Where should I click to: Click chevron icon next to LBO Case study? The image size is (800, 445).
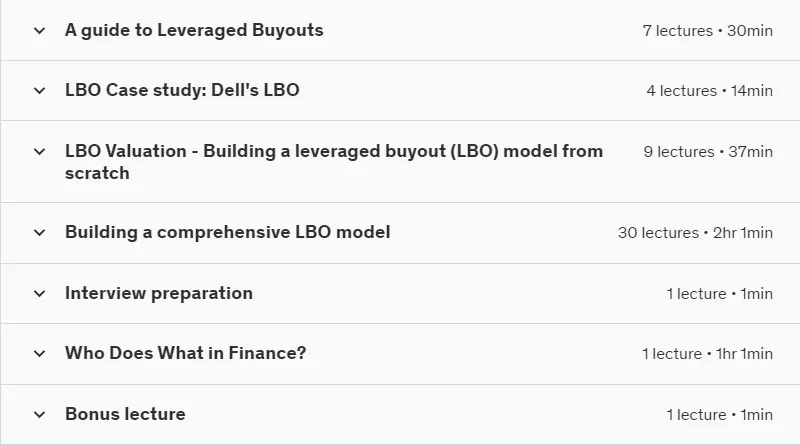(x=39, y=91)
